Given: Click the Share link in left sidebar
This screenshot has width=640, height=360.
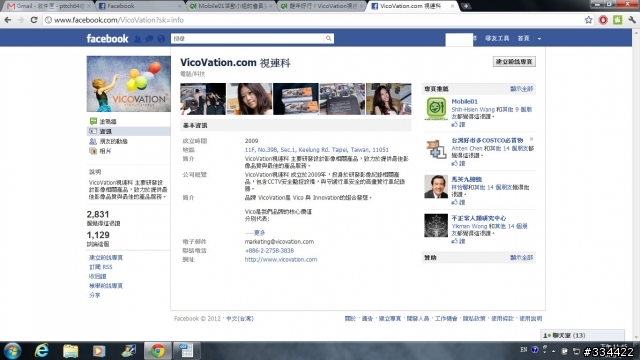Looking at the screenshot, I should pyautogui.click(x=94, y=295).
